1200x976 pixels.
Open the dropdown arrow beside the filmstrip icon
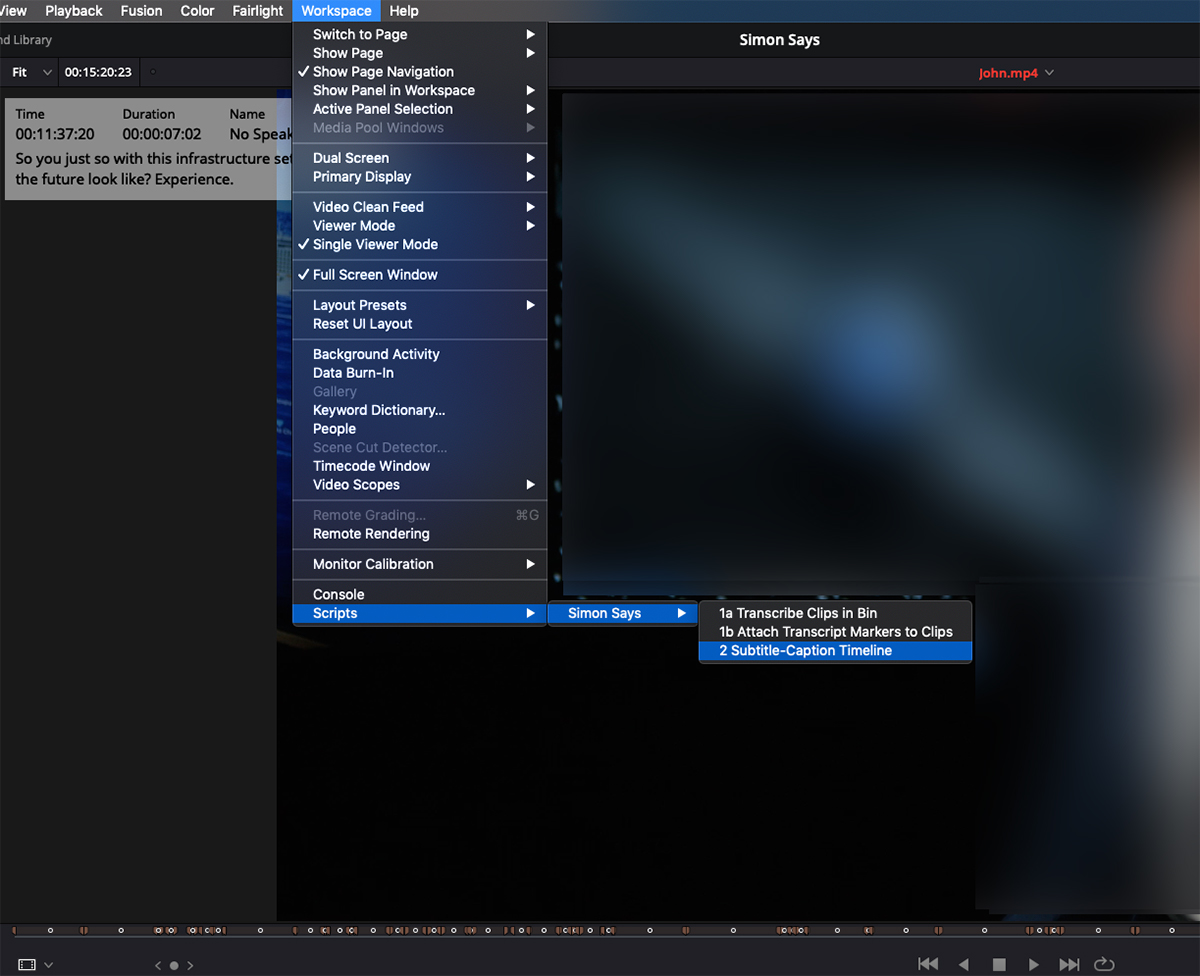point(48,965)
